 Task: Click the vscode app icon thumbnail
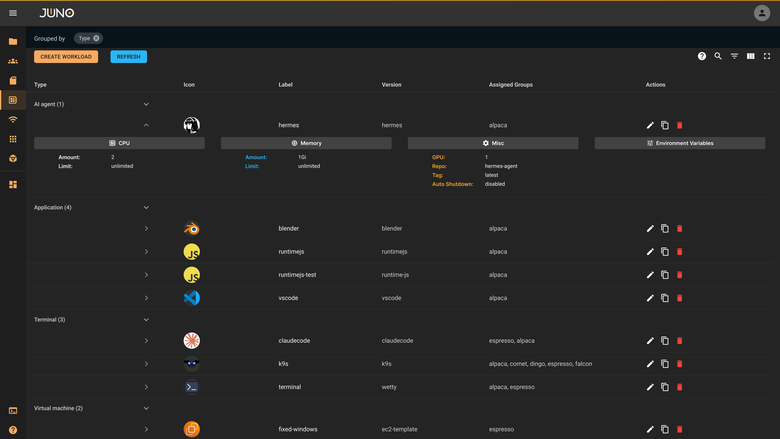click(x=192, y=298)
